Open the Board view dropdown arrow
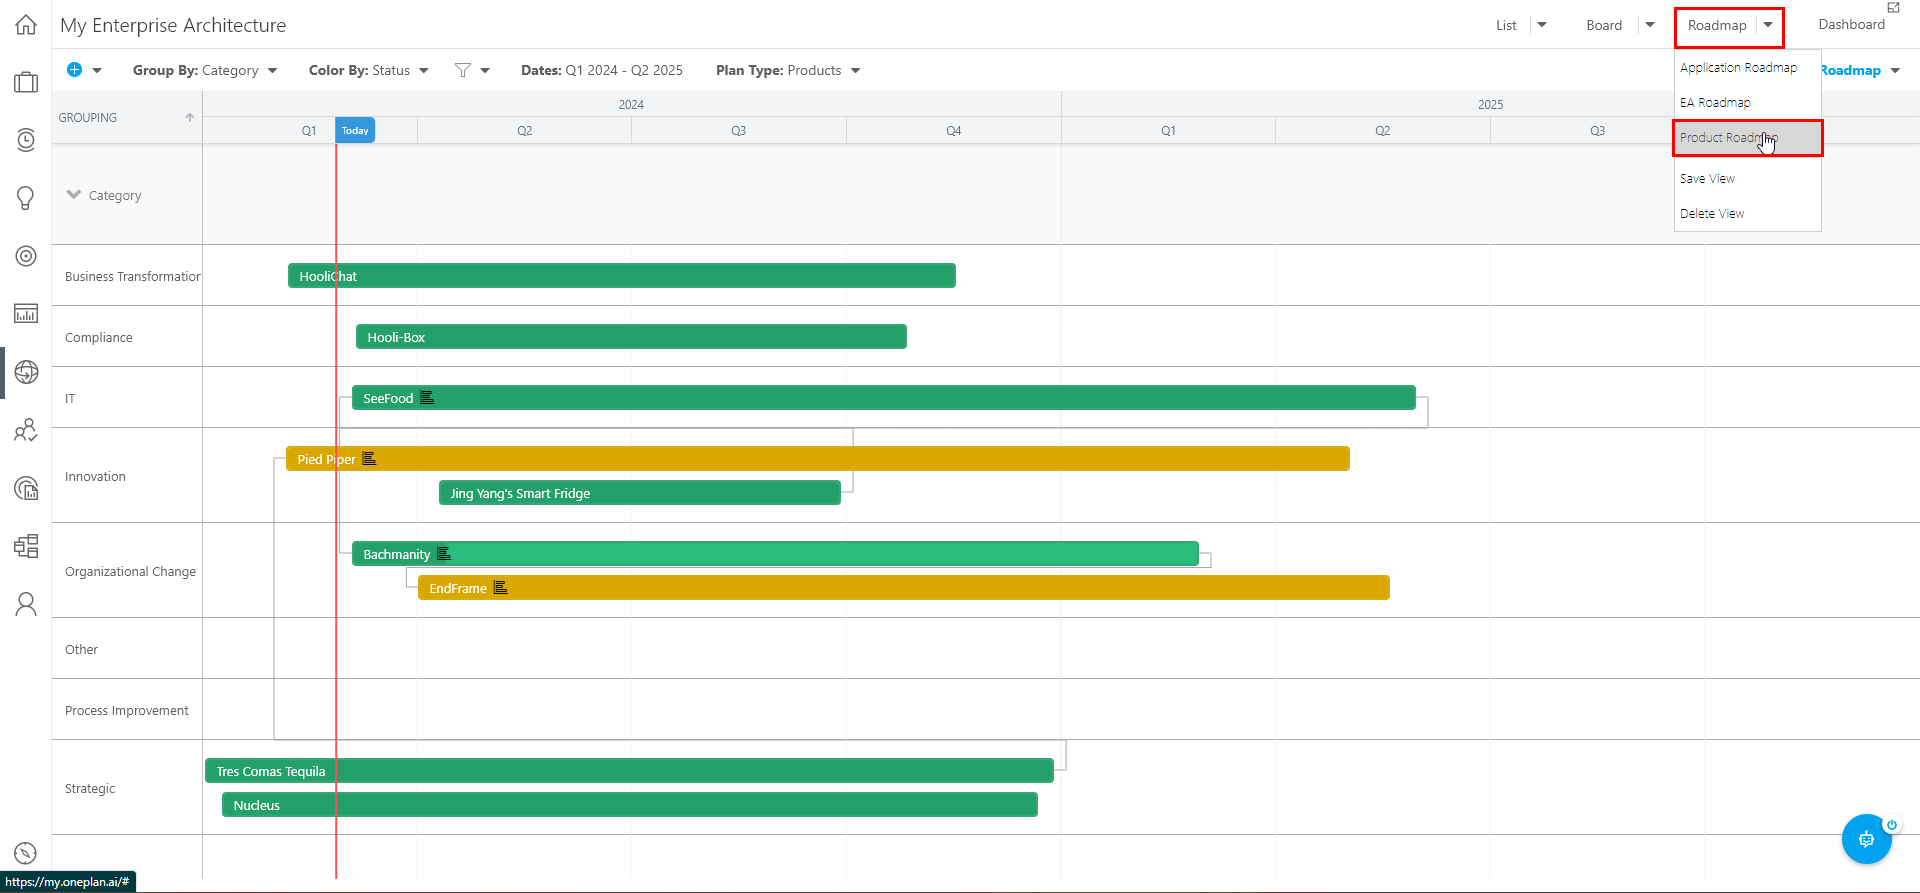This screenshot has height=893, width=1920. tap(1650, 25)
